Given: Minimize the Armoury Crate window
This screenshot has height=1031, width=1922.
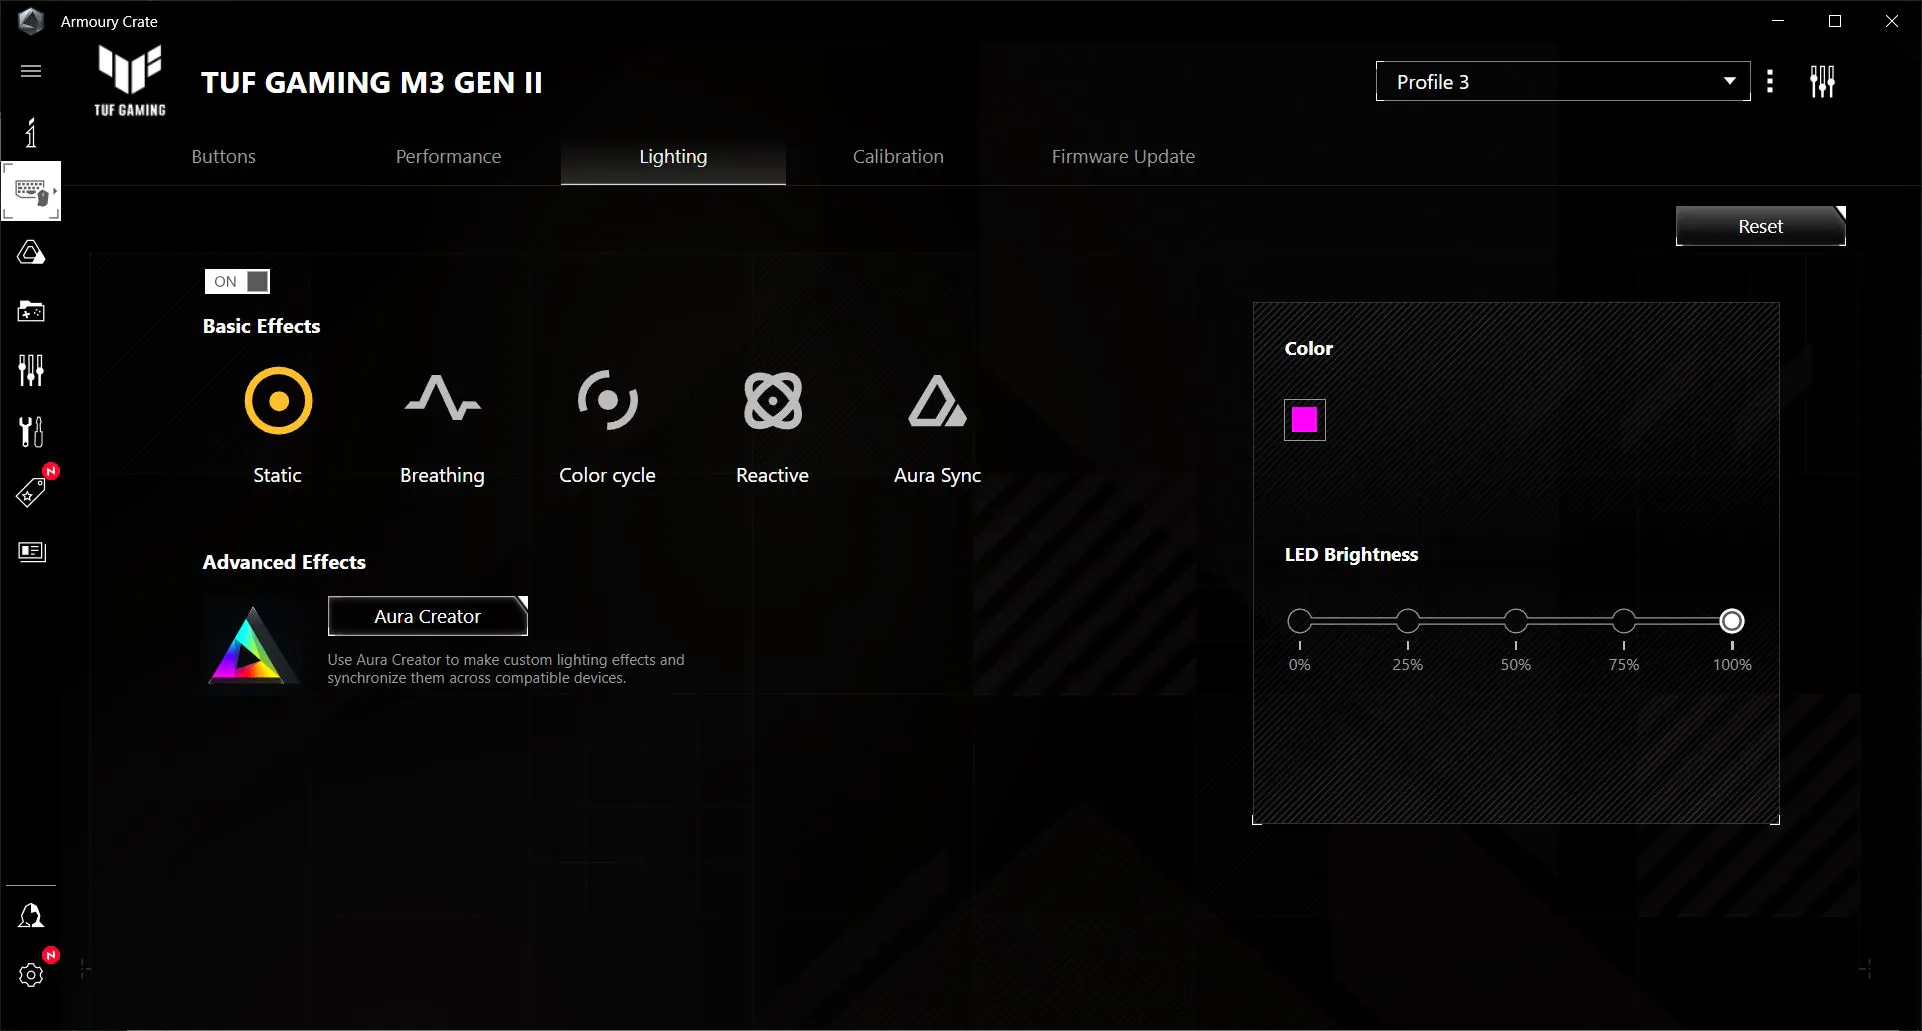Looking at the screenshot, I should 1778,21.
